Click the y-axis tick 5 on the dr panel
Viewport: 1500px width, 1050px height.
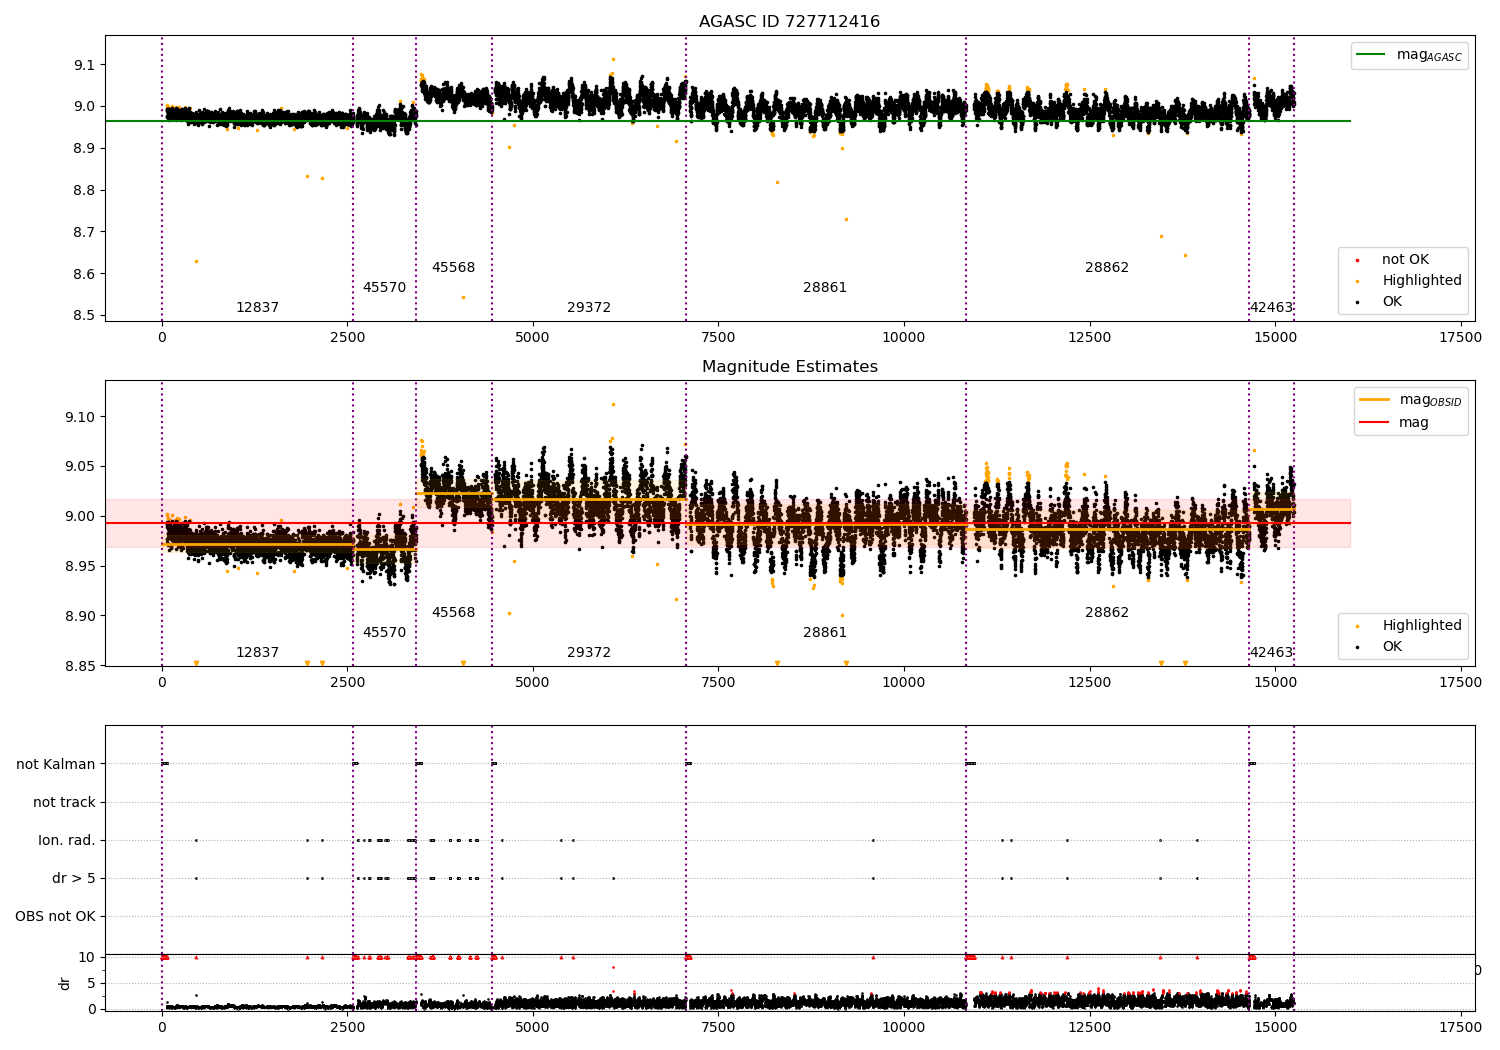pos(92,984)
